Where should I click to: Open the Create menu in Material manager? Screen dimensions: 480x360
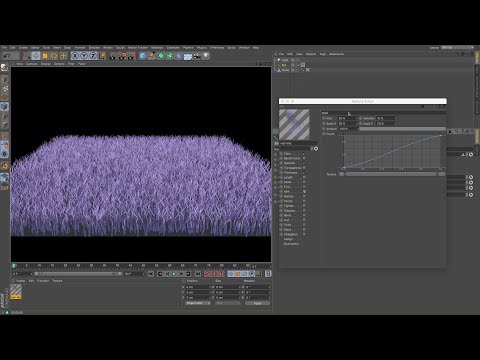tap(21, 281)
